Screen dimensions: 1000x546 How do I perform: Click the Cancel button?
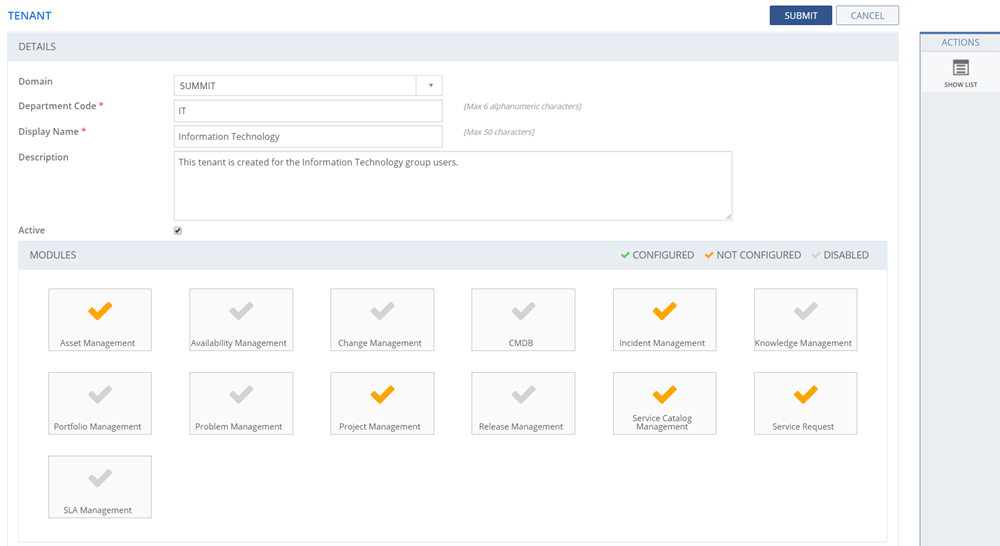pos(867,15)
